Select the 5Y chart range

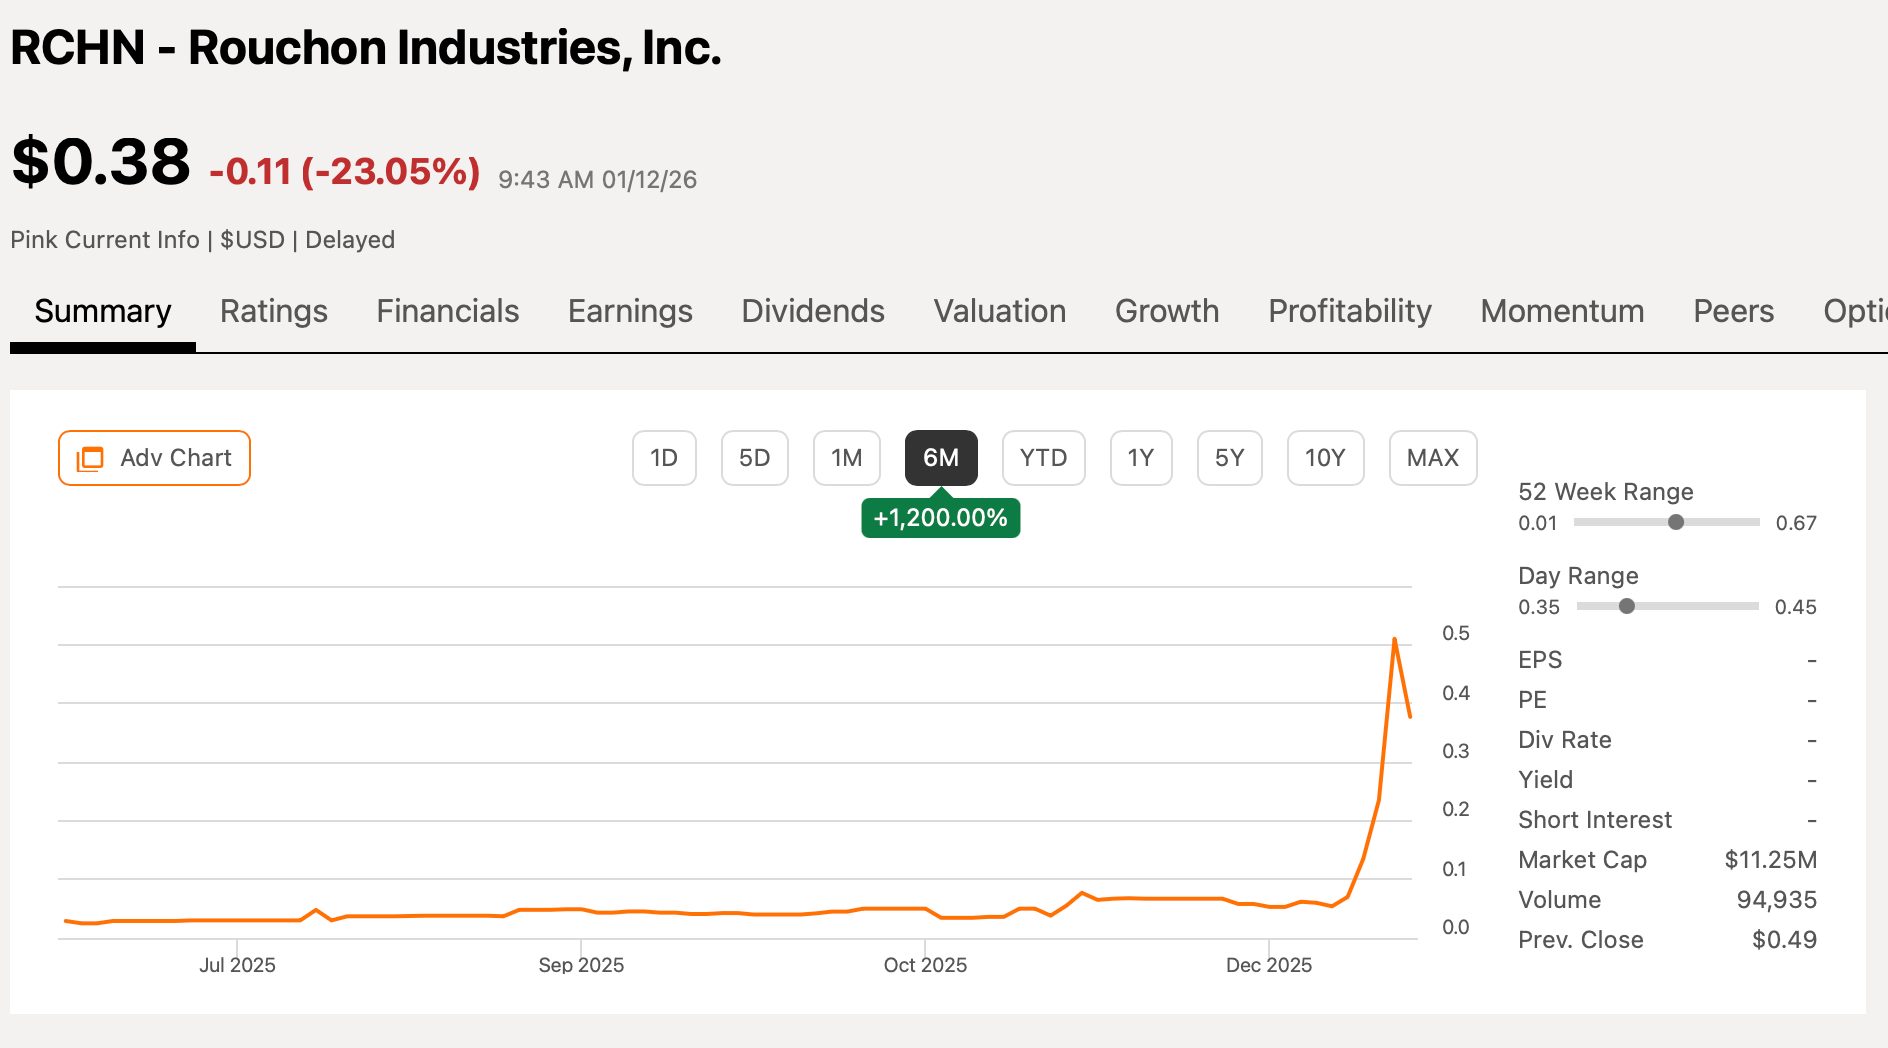point(1229,457)
